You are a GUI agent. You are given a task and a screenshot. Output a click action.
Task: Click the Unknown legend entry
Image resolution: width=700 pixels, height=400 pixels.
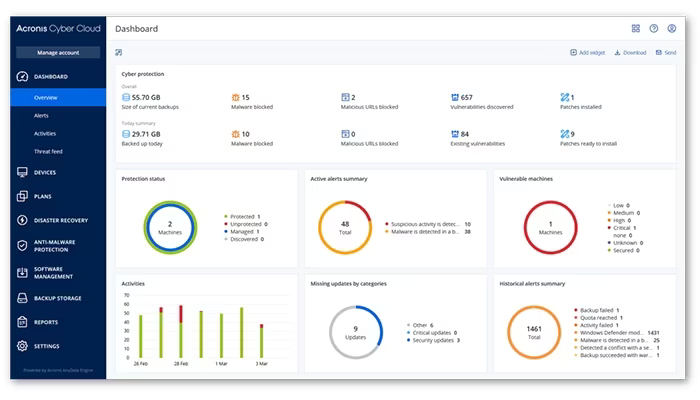click(x=625, y=243)
